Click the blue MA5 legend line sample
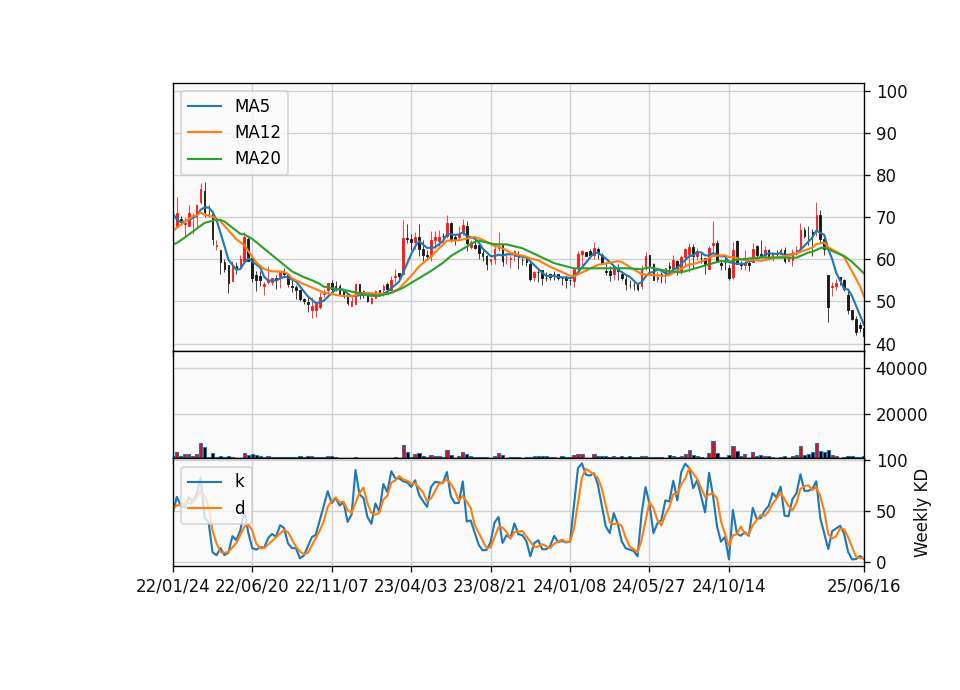Image resolution: width=960 pixels, height=690 pixels. point(204,107)
